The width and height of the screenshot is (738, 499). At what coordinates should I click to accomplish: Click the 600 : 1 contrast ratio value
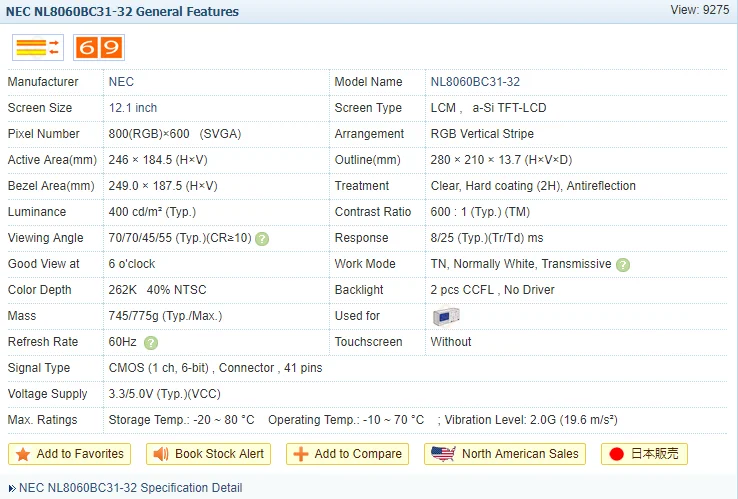(x=480, y=212)
